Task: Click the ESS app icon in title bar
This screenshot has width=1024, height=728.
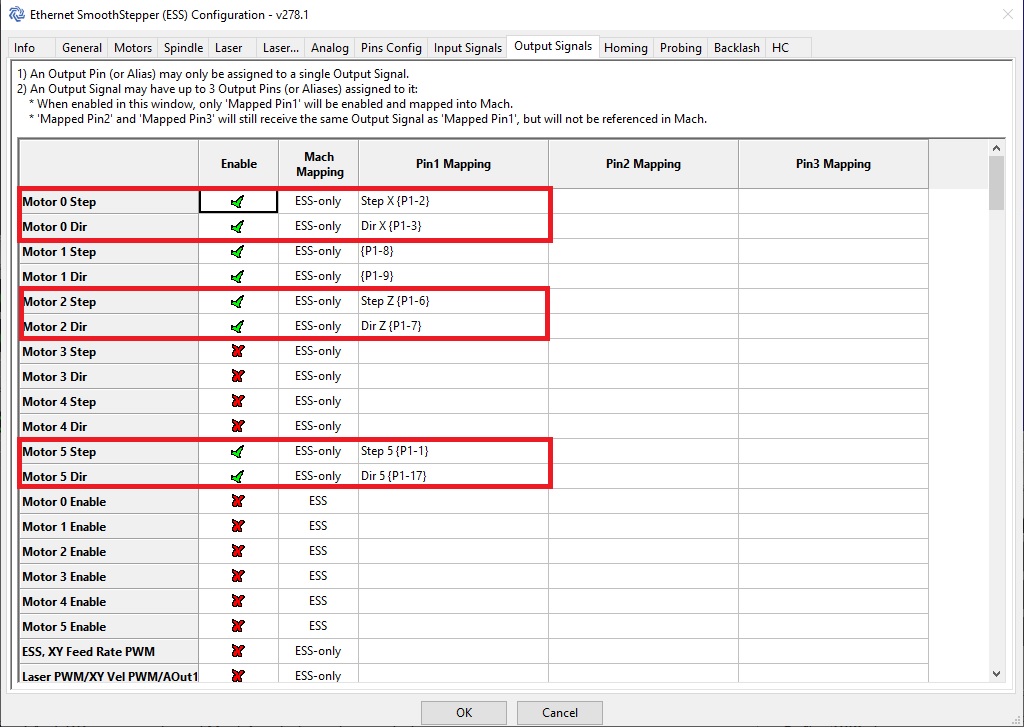Action: (16, 14)
